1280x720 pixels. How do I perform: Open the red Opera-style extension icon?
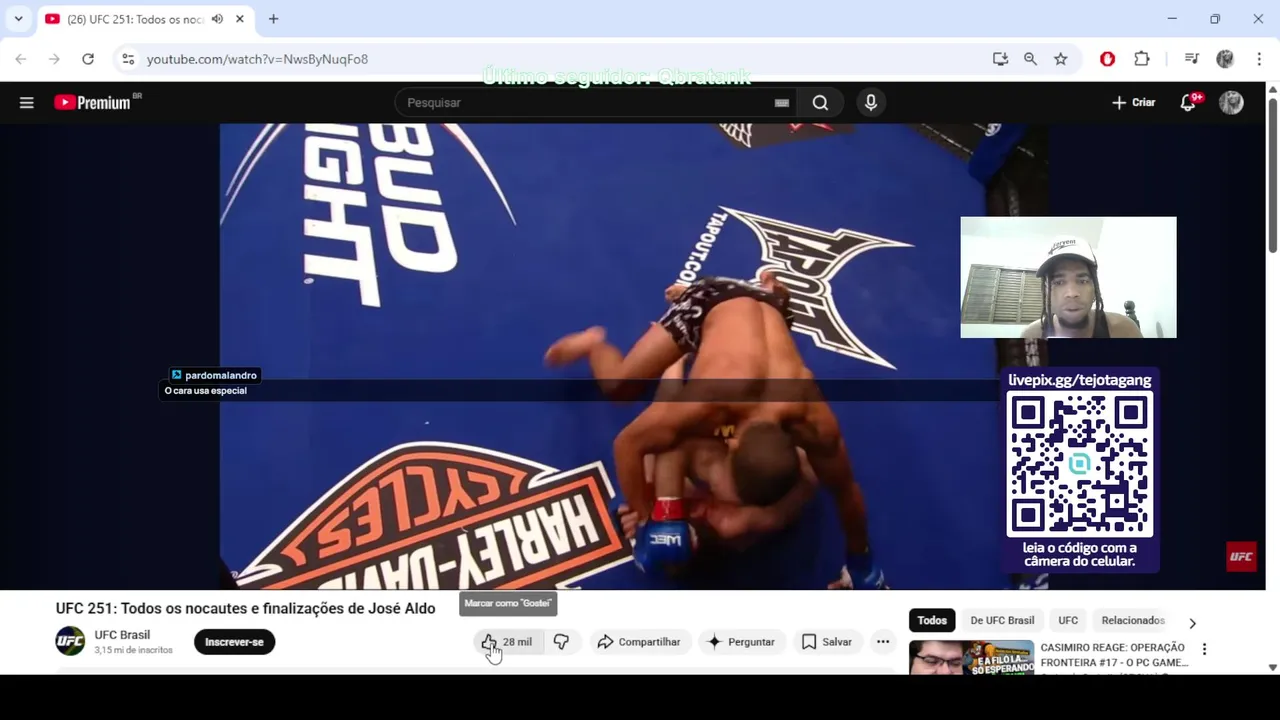pos(1107,59)
